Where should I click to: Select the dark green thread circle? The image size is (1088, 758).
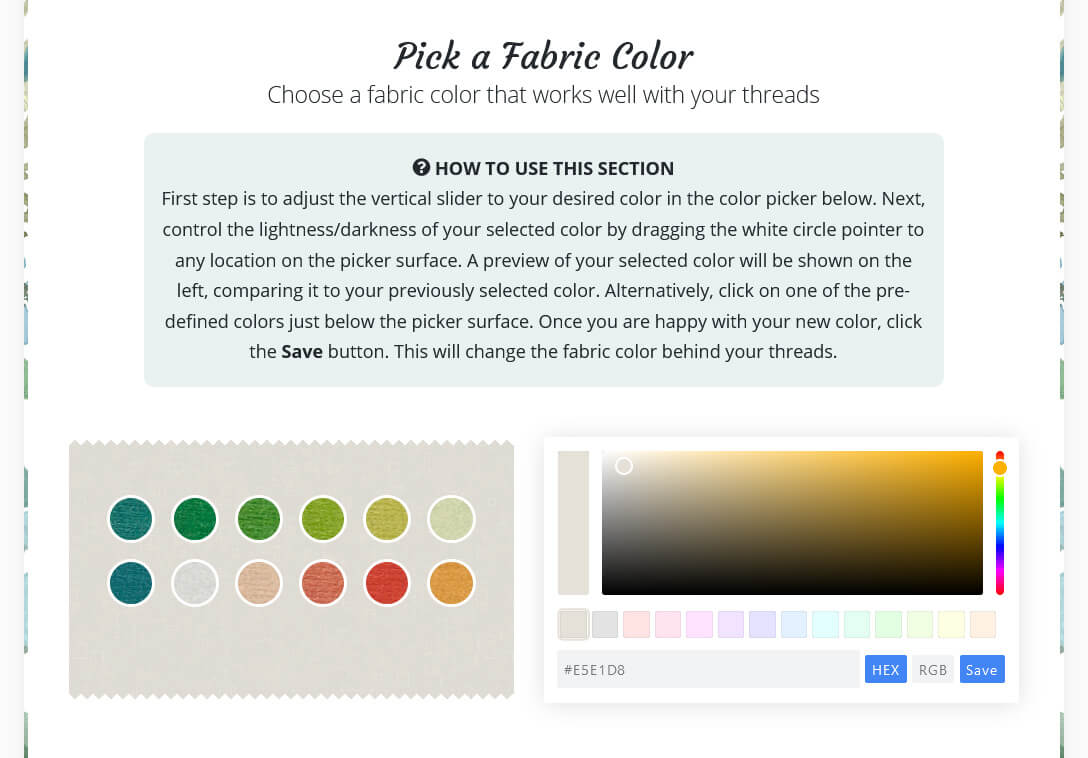tap(195, 519)
